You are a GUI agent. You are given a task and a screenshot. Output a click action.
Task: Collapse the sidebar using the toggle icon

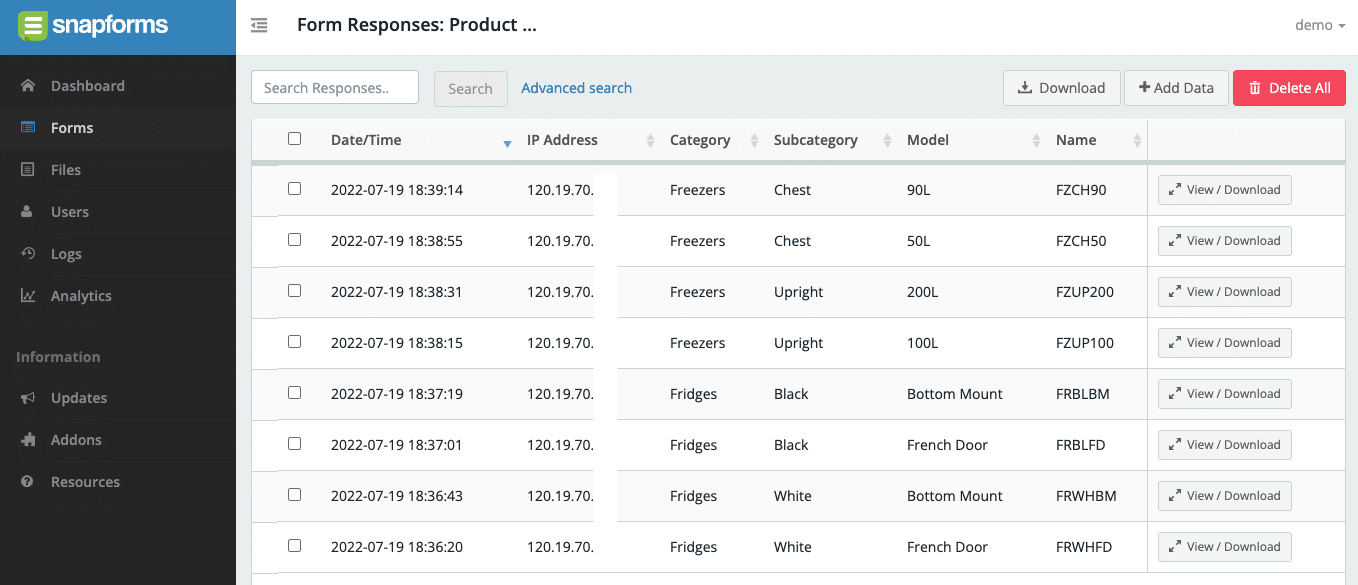tap(259, 26)
